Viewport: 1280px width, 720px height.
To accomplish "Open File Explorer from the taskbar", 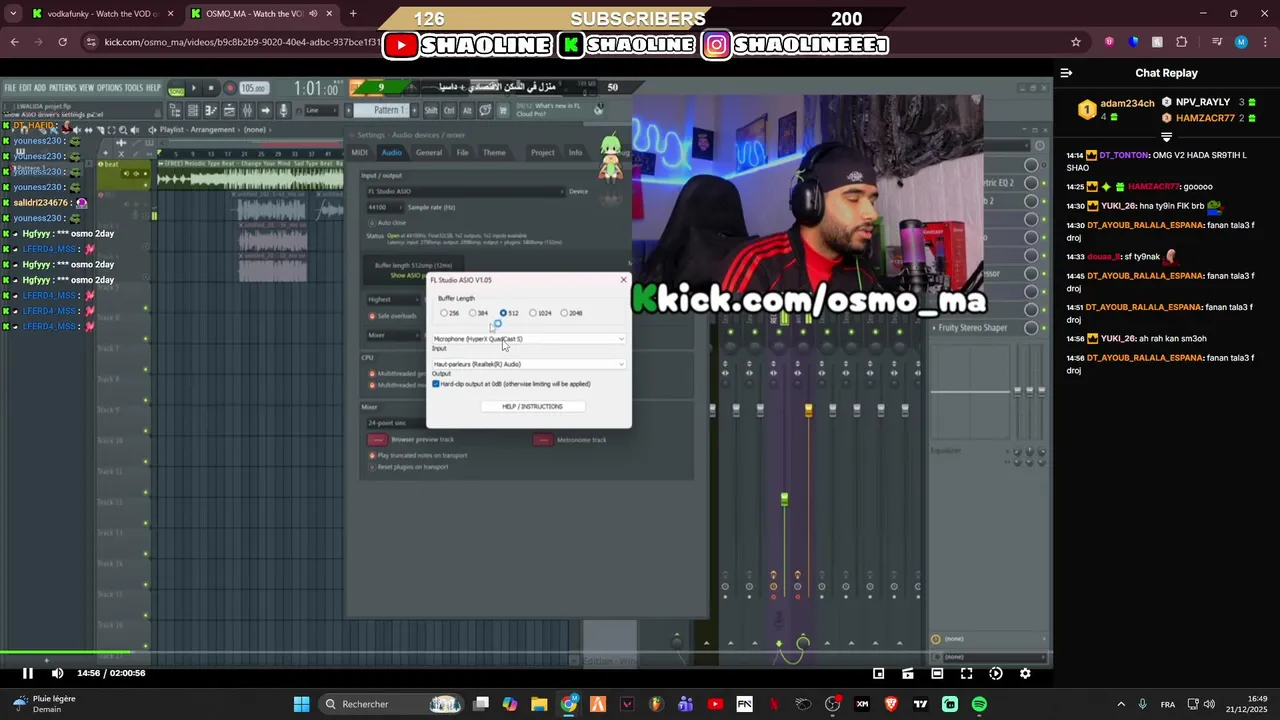I will tap(539, 704).
